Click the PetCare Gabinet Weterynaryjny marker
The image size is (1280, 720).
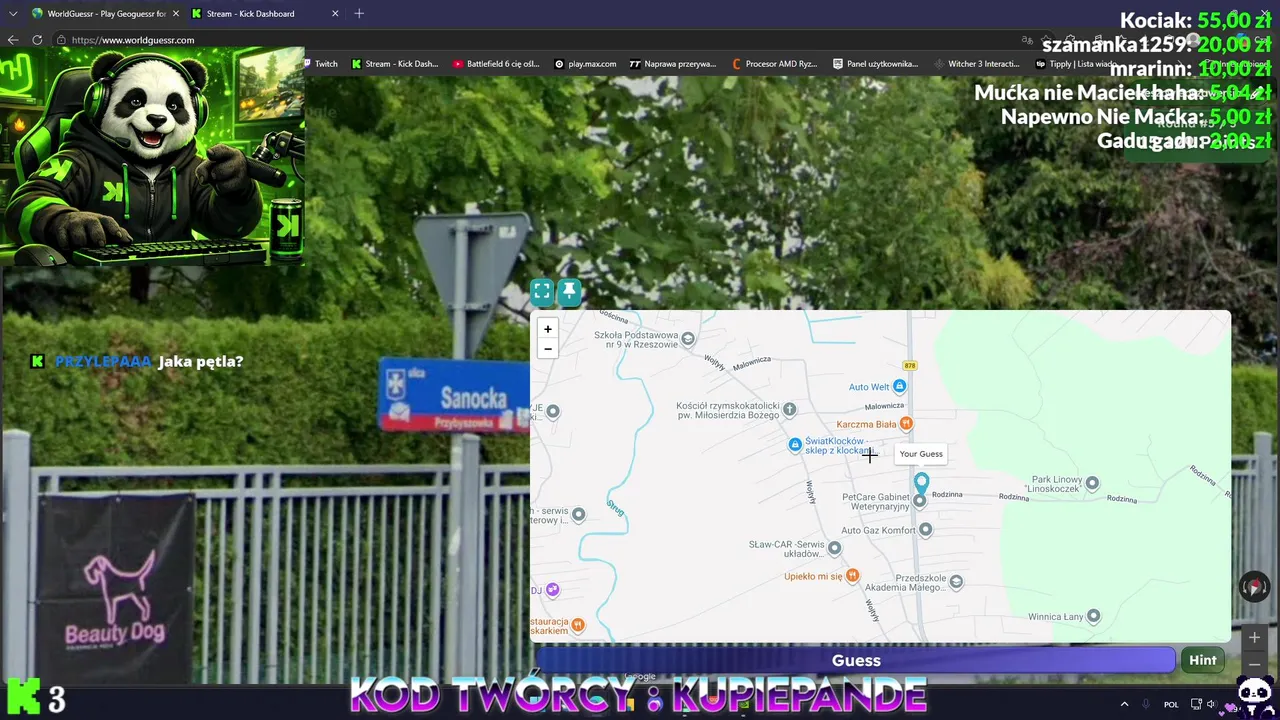click(919, 501)
